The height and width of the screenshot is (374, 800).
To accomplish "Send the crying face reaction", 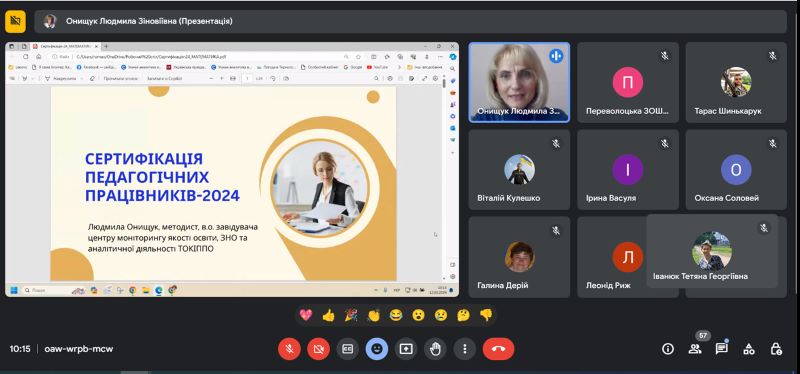I will 441,315.
